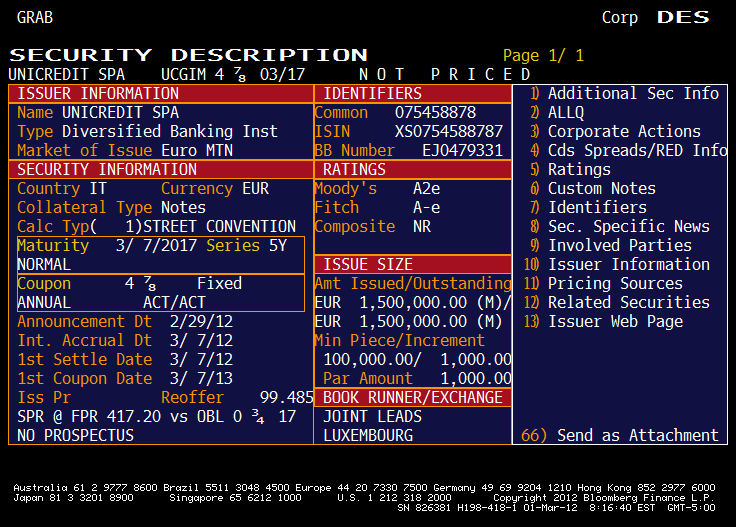Click JOINT LEADS book runner

click(373, 417)
